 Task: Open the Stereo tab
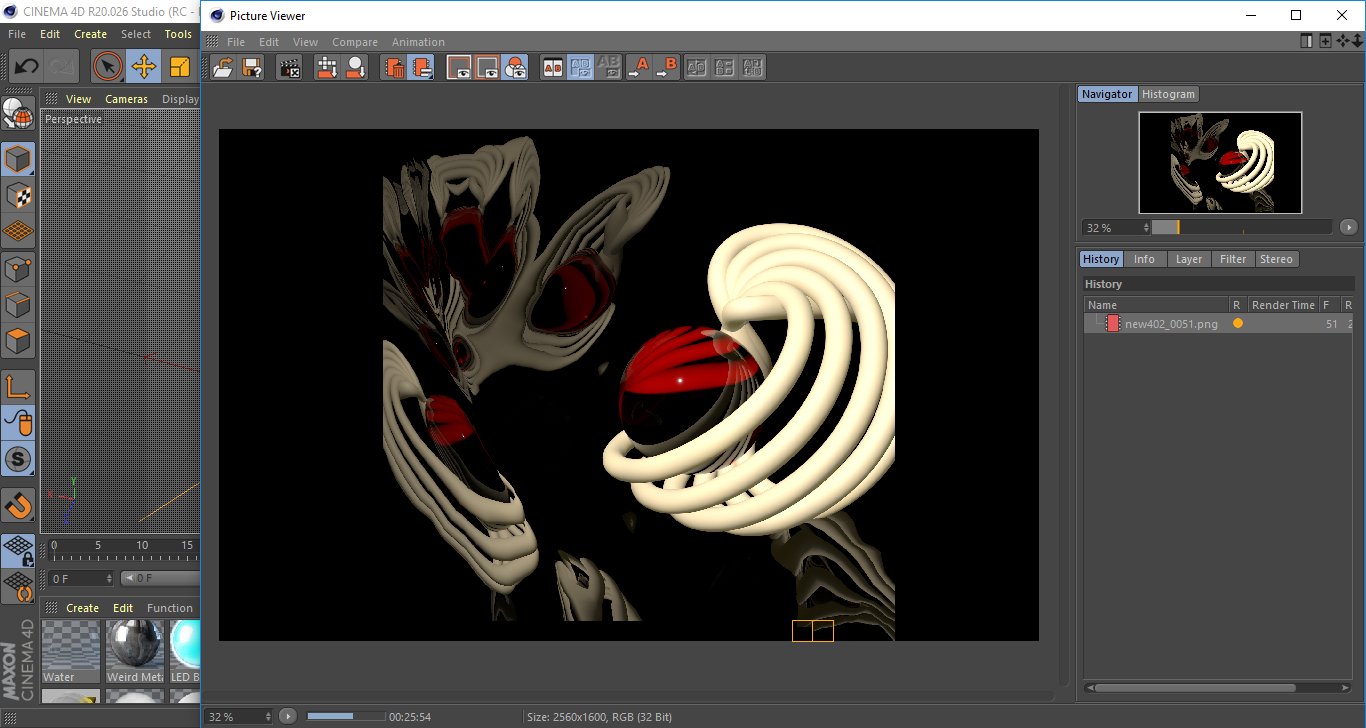click(1276, 259)
